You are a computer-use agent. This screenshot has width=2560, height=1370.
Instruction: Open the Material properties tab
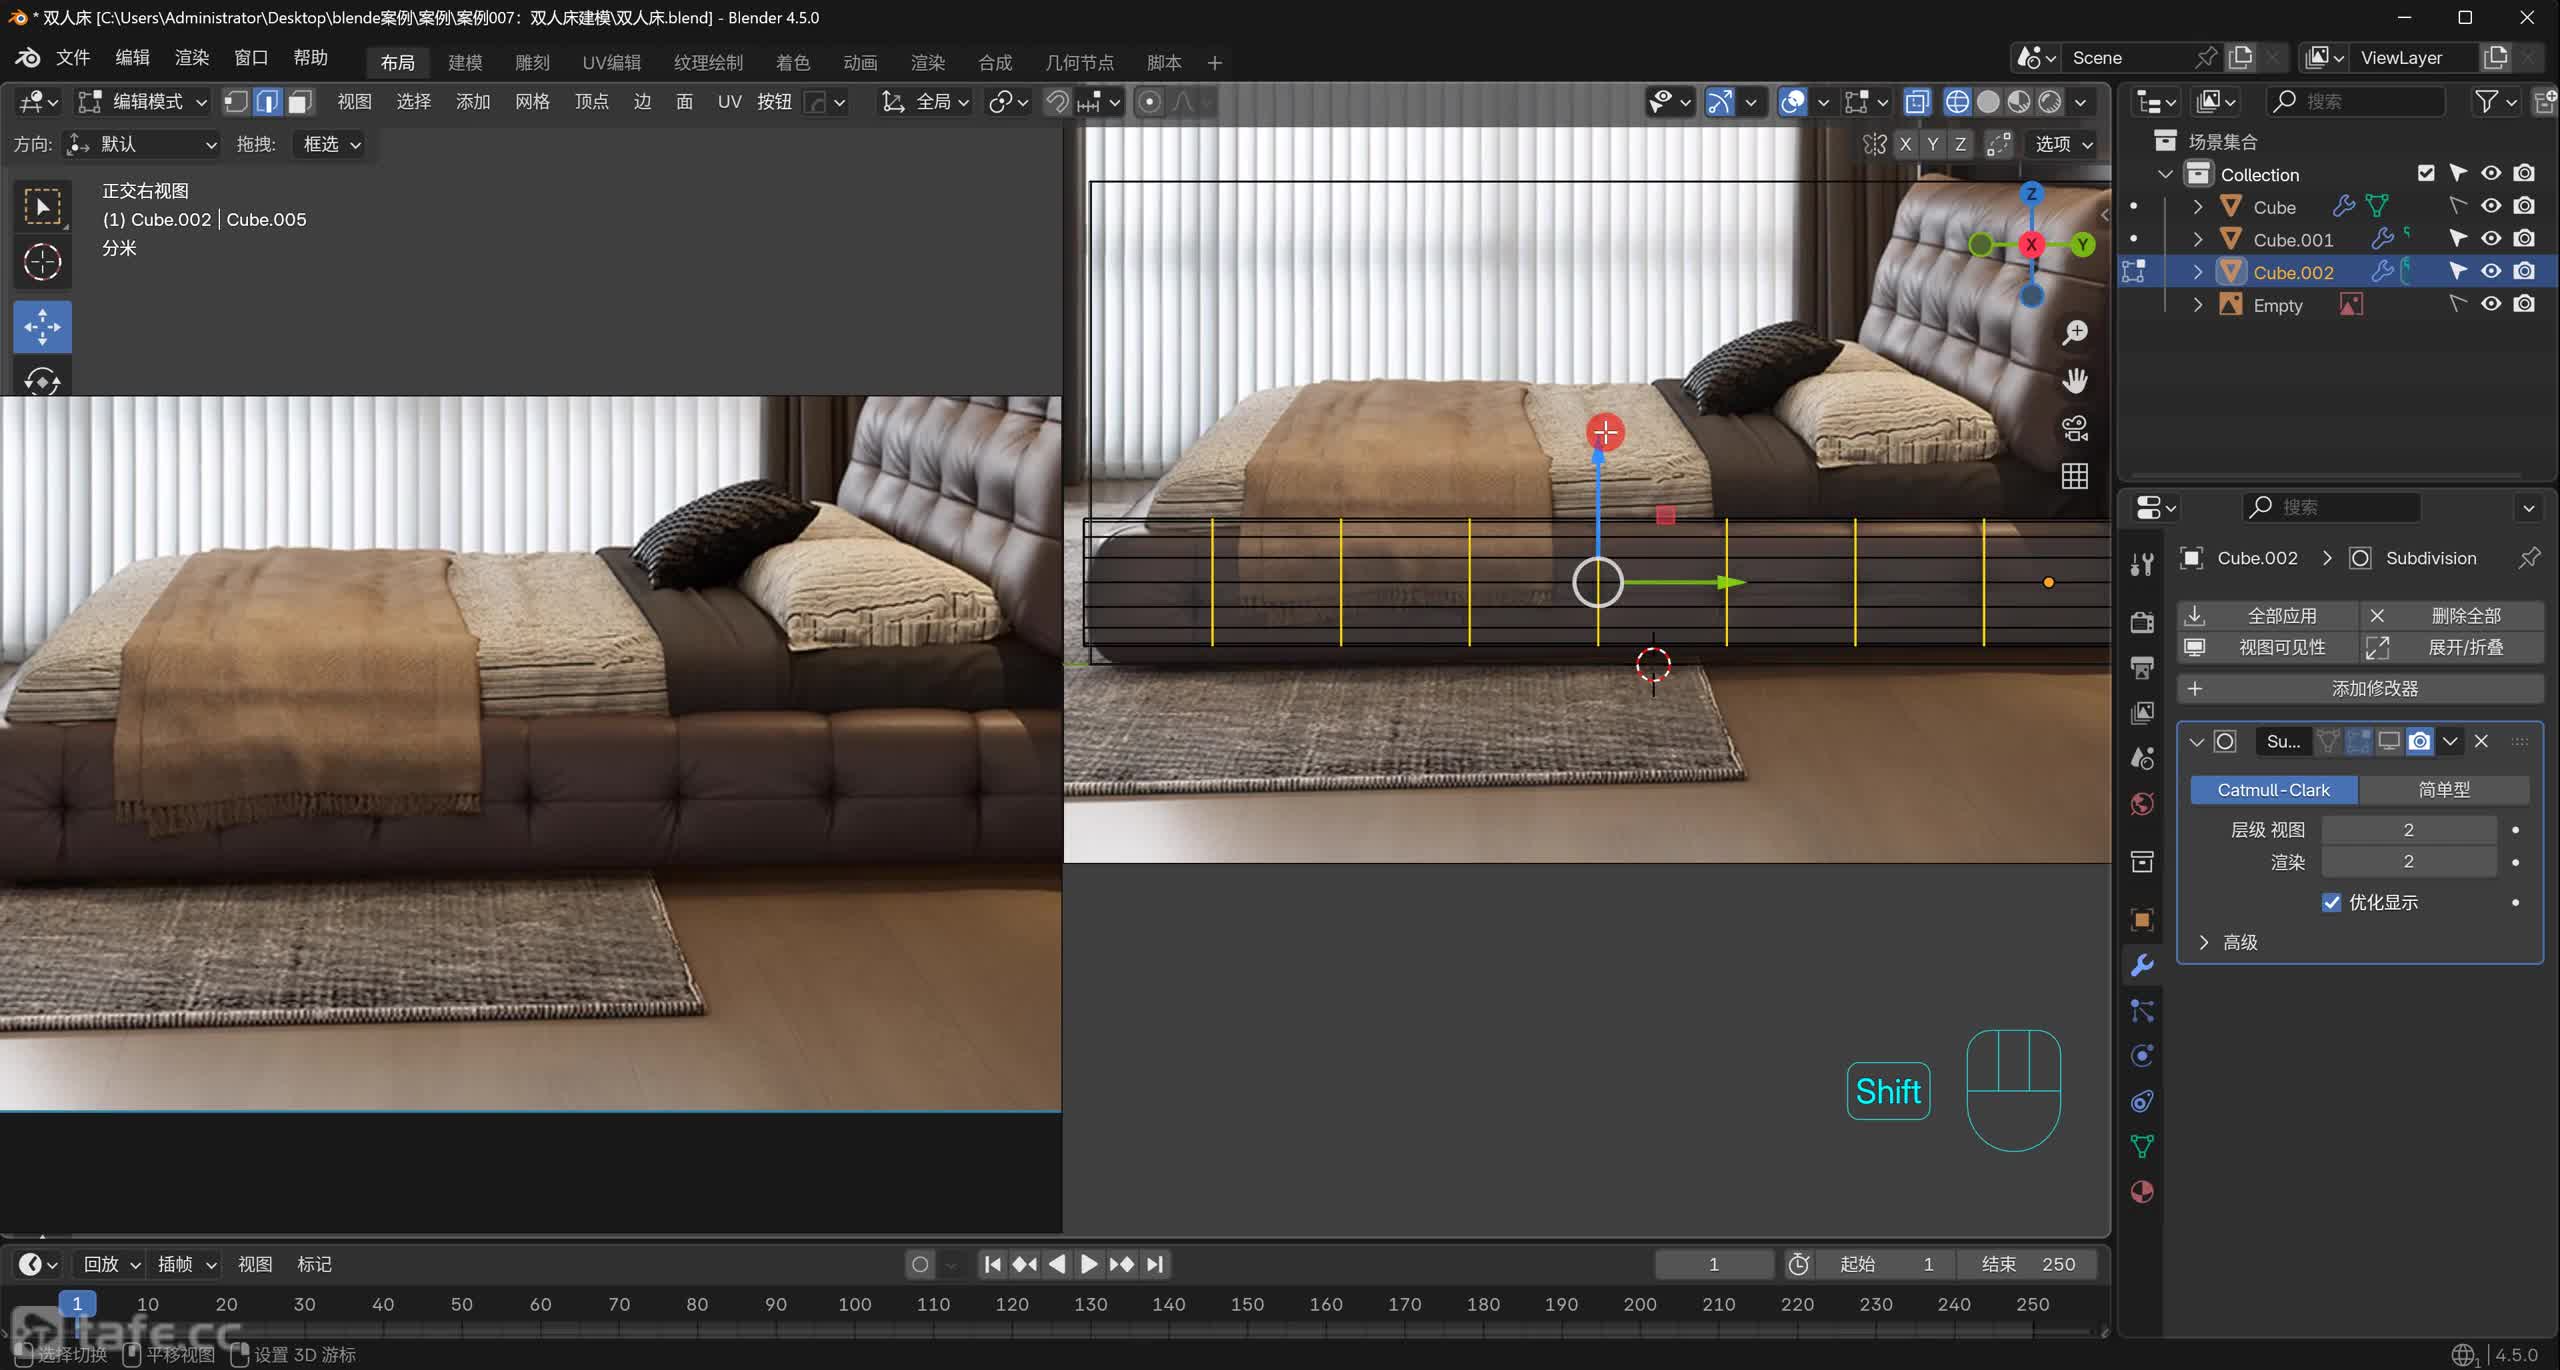click(2142, 1192)
